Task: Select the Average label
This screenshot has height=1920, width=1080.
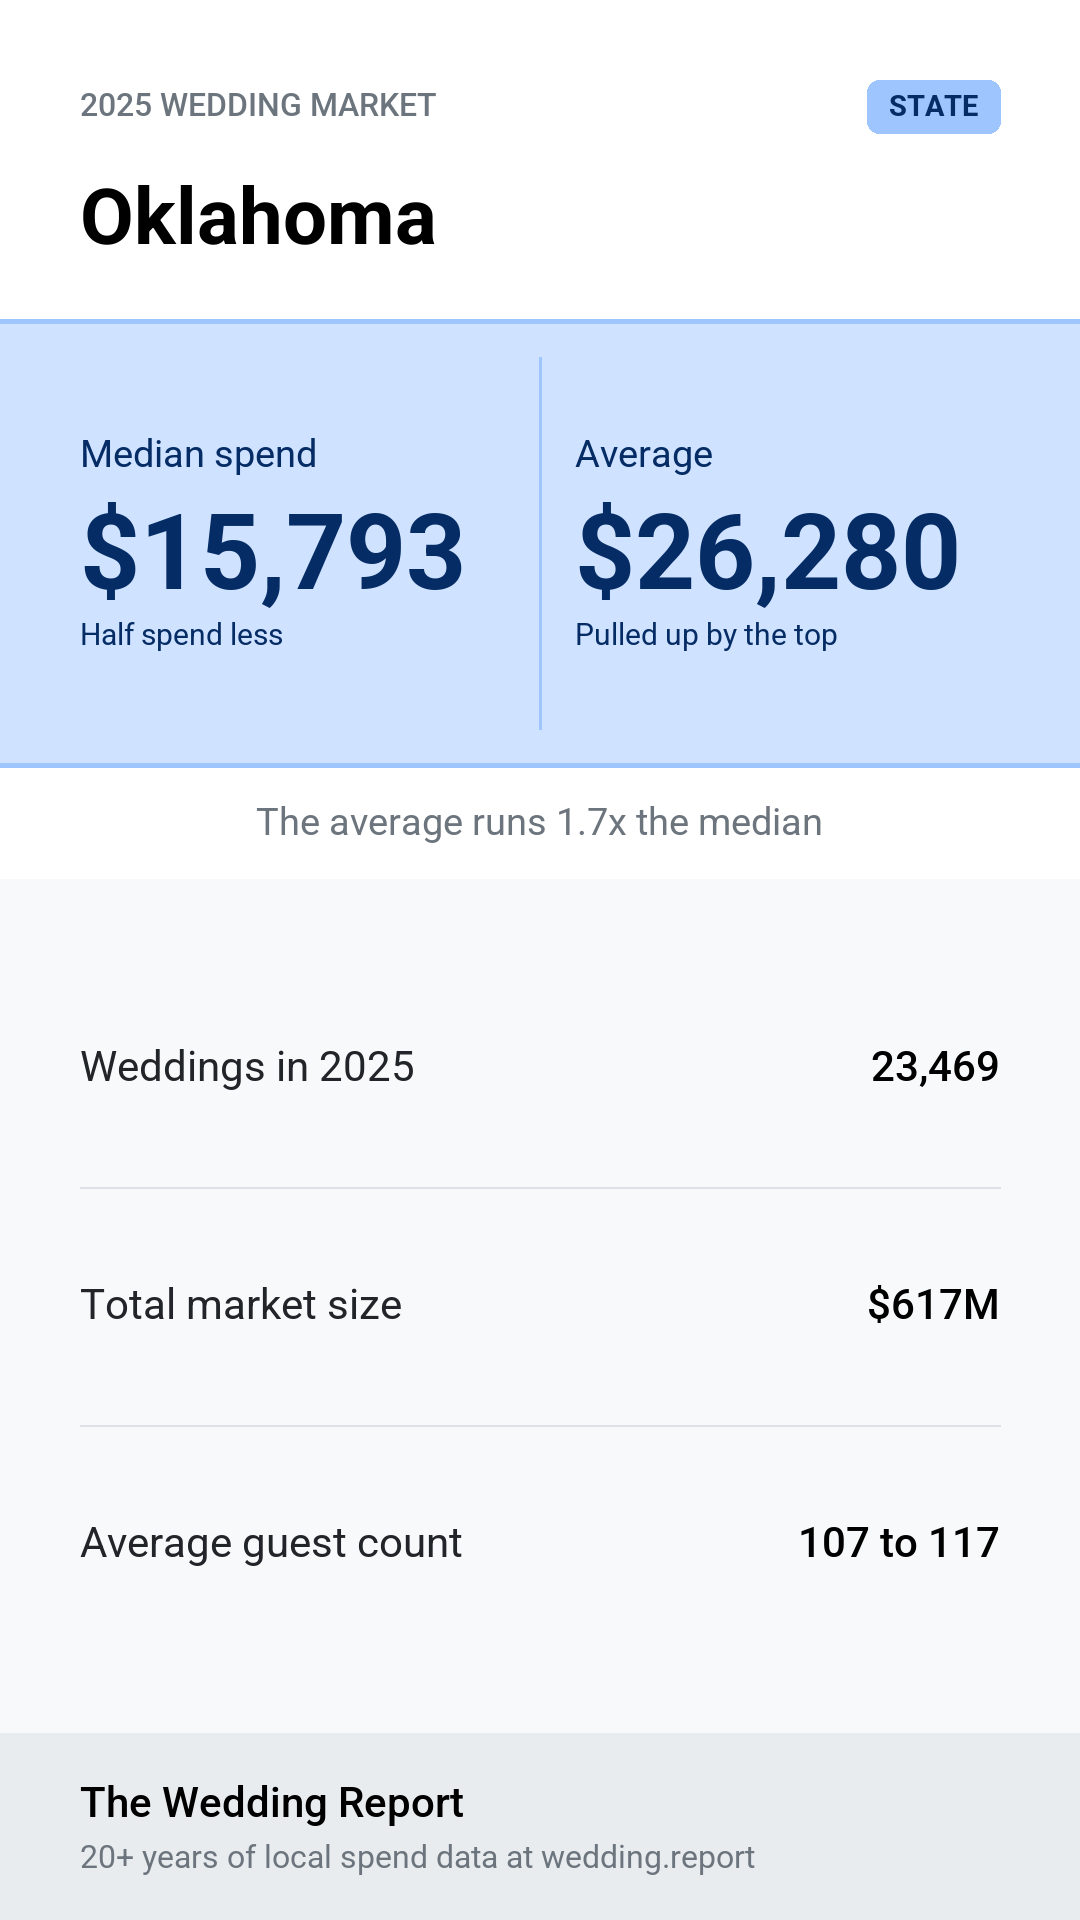Action: click(x=644, y=455)
